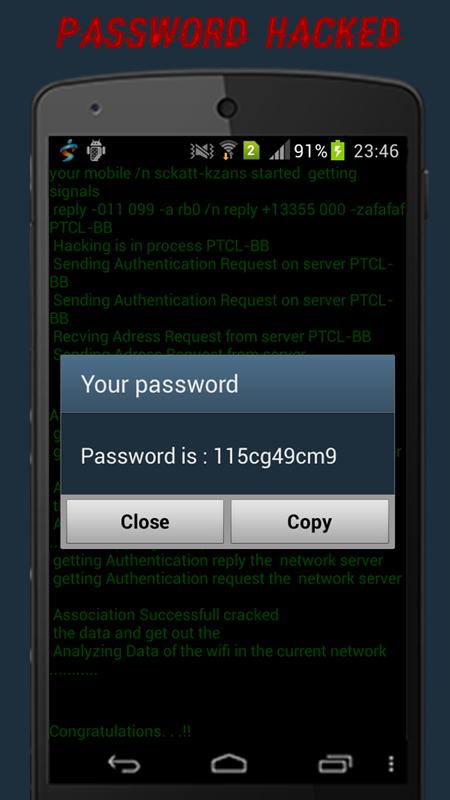Viewport: 450px width, 800px height.
Task: Tap the battery charging icon
Action: click(337, 151)
